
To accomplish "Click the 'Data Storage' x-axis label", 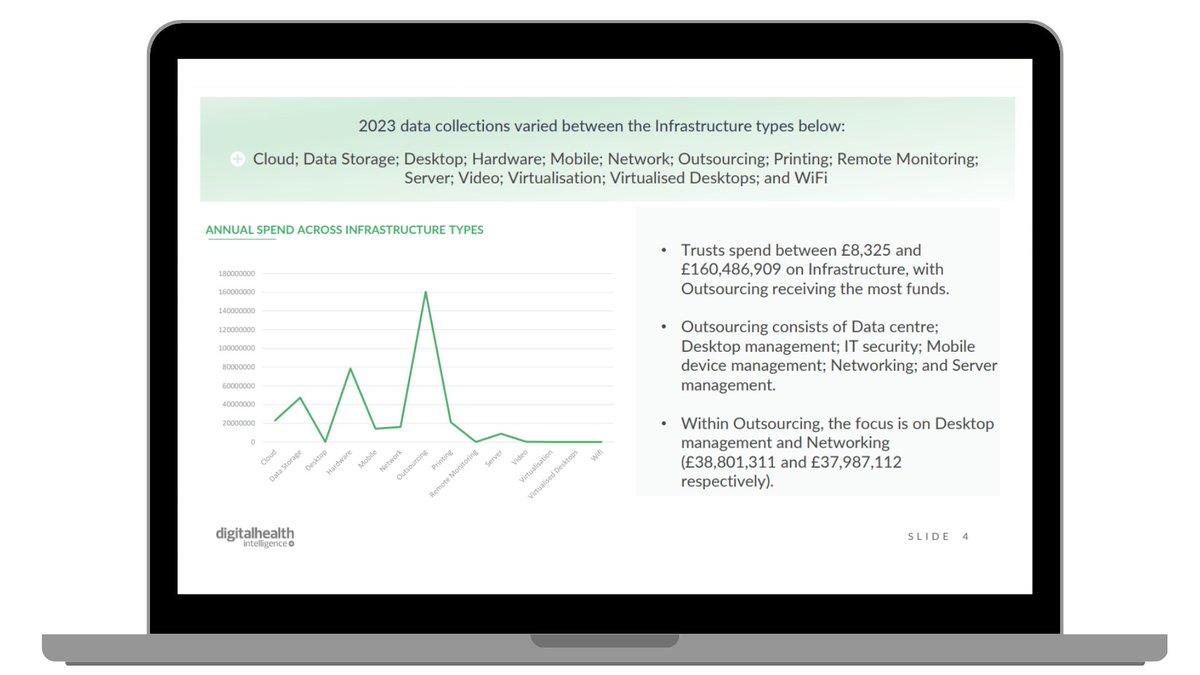I will click(x=285, y=466).
